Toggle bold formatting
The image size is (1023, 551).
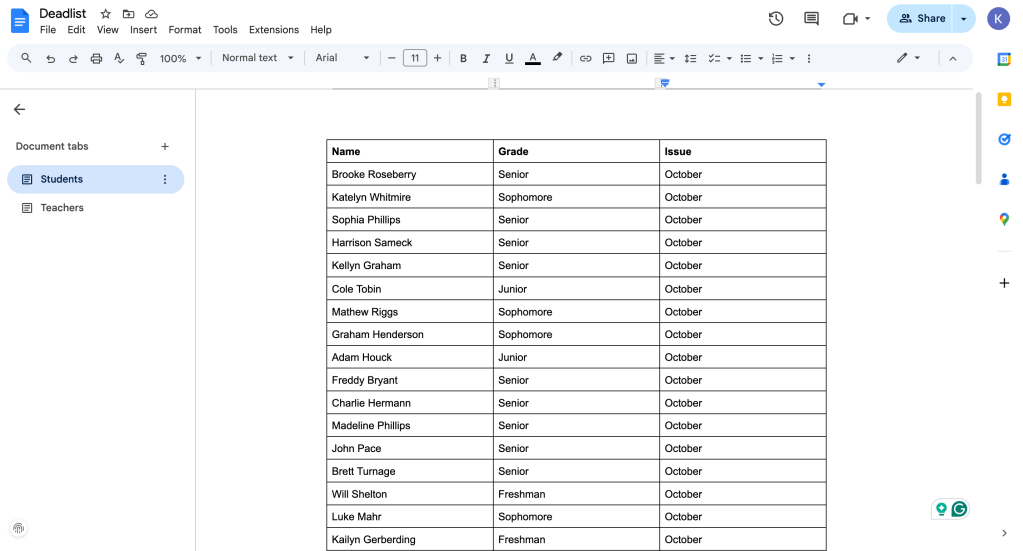pos(463,58)
